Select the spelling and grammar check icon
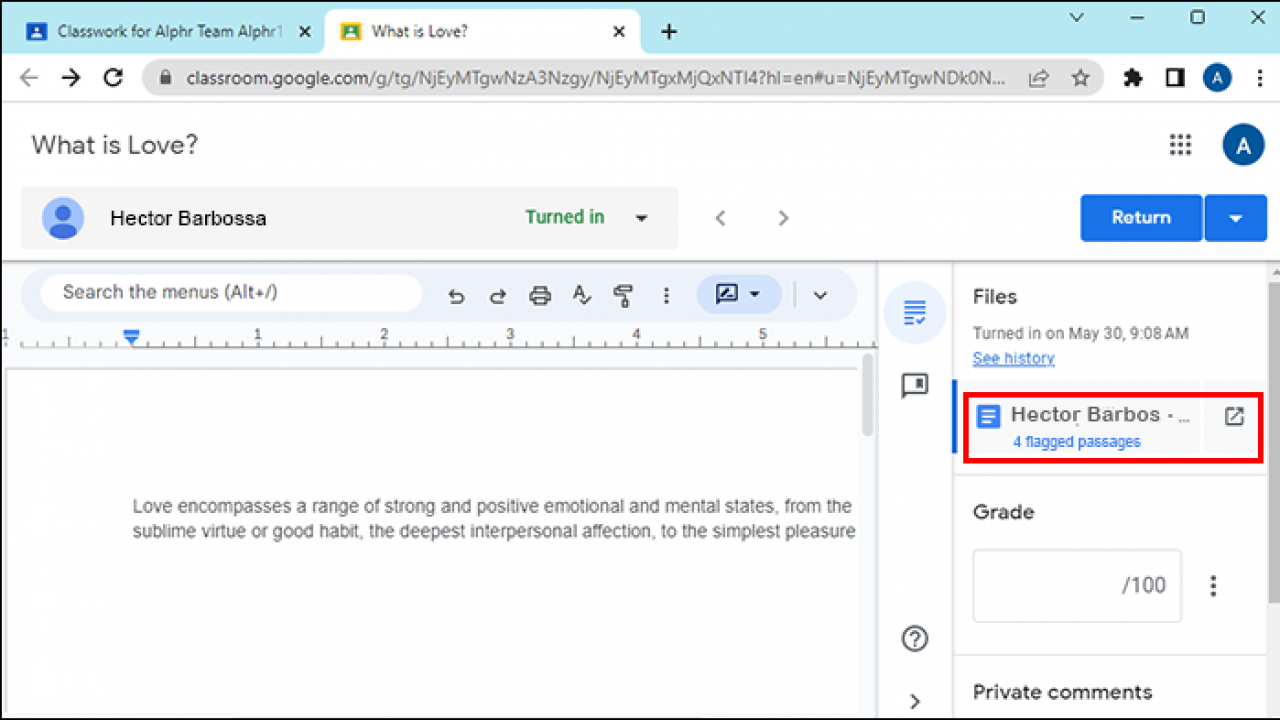This screenshot has height=720, width=1280. [x=581, y=294]
